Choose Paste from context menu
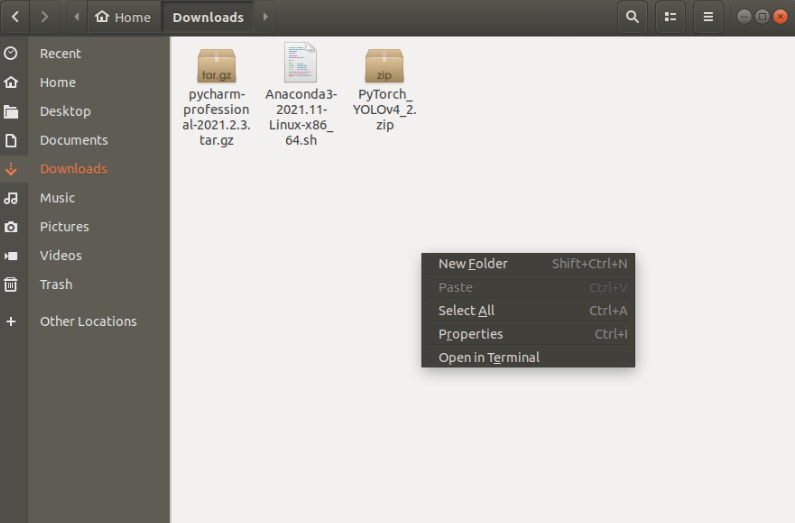This screenshot has width=795, height=523. [528, 287]
